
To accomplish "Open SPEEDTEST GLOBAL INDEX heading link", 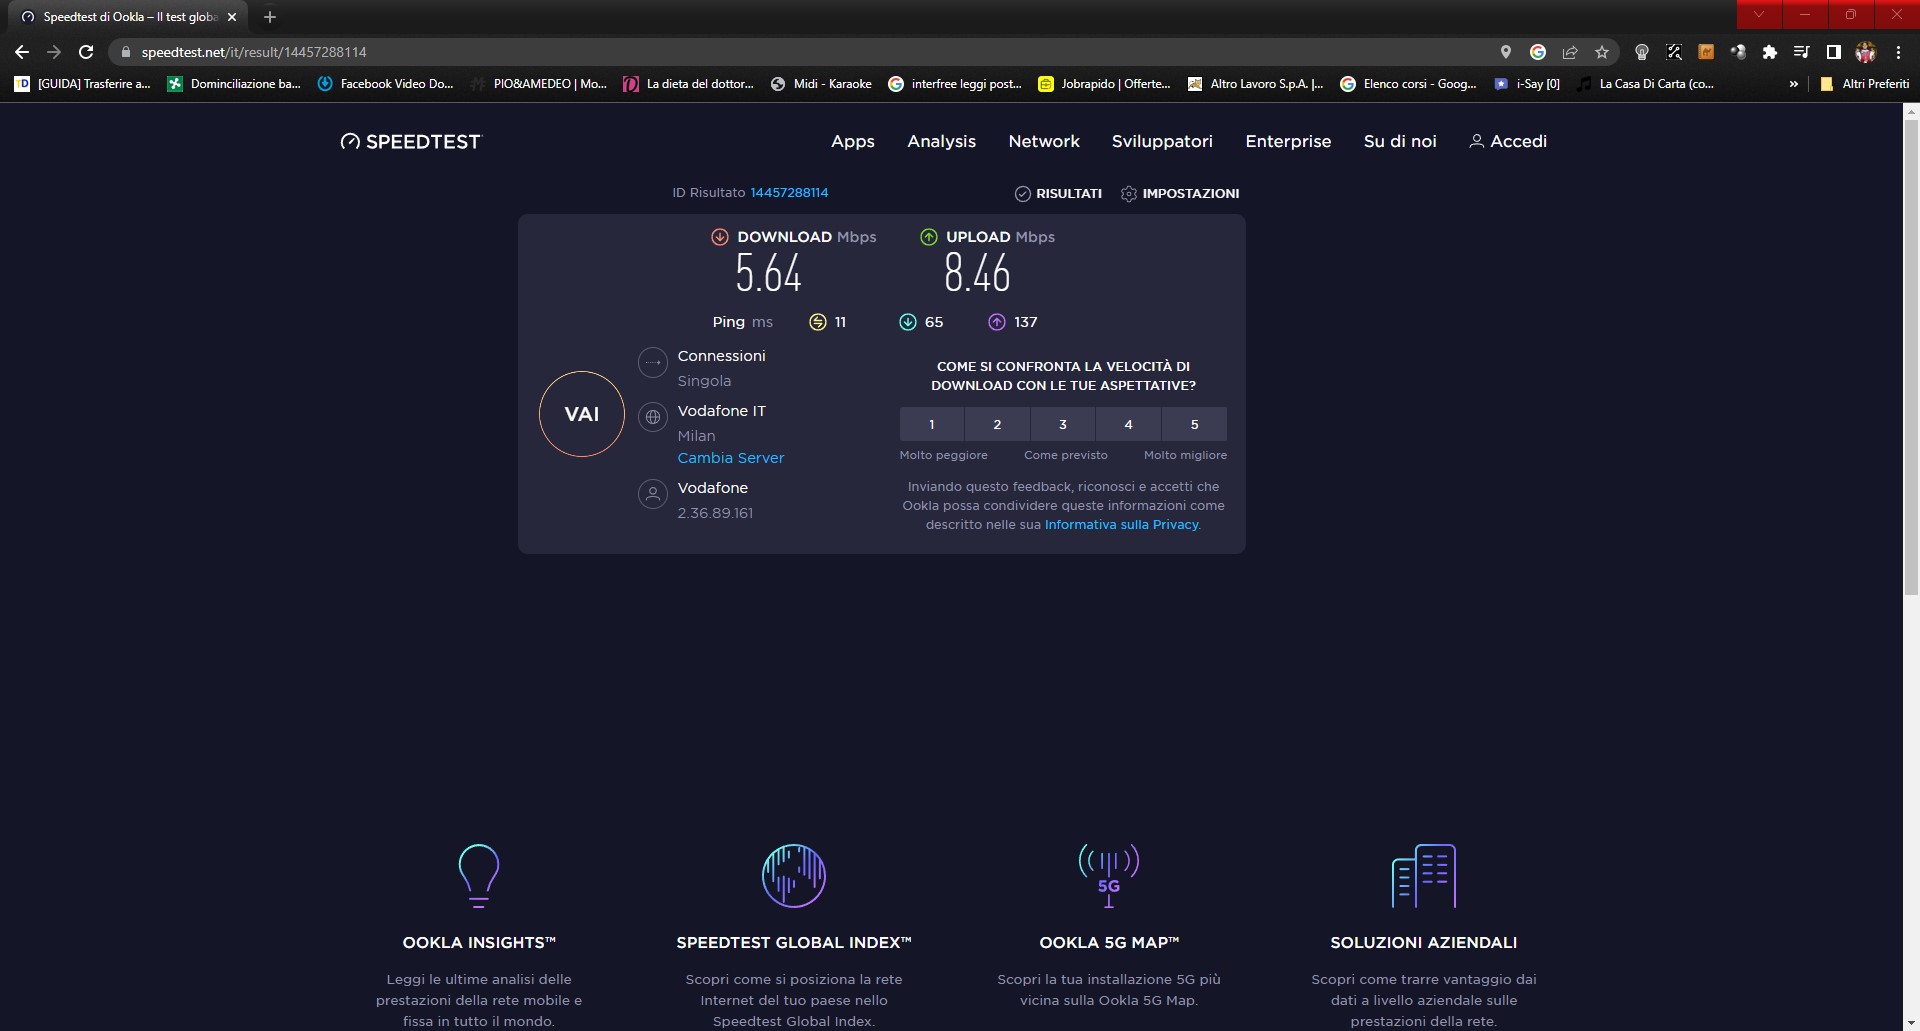I will pos(794,943).
